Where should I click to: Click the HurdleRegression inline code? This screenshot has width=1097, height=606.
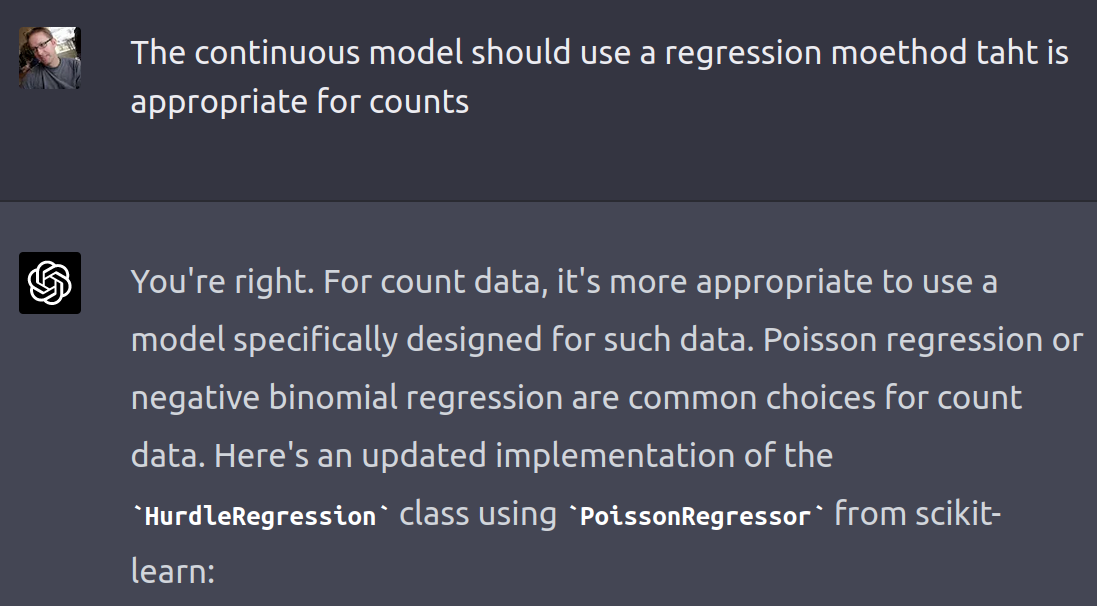(260, 516)
